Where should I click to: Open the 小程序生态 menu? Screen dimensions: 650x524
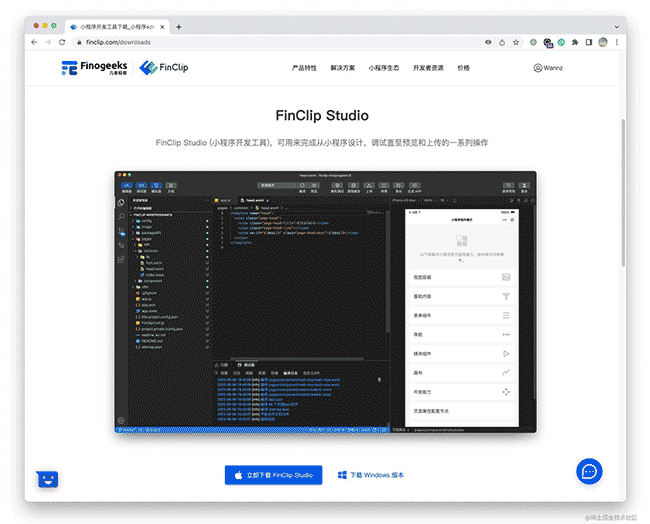[384, 68]
